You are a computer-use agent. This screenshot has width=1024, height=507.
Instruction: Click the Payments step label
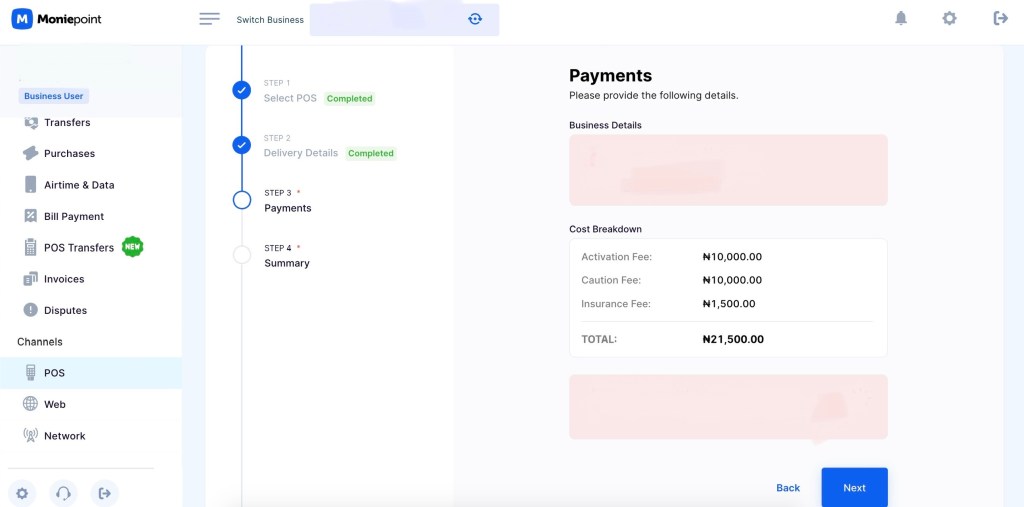tap(288, 208)
